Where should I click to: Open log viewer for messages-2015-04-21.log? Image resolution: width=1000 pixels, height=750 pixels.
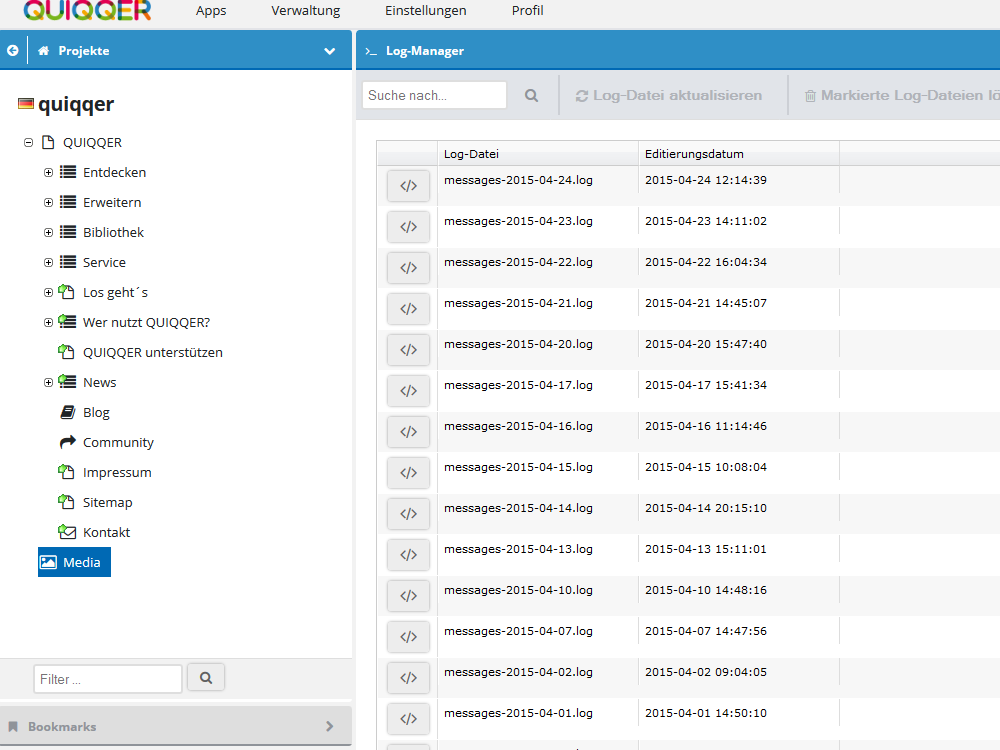click(x=408, y=309)
